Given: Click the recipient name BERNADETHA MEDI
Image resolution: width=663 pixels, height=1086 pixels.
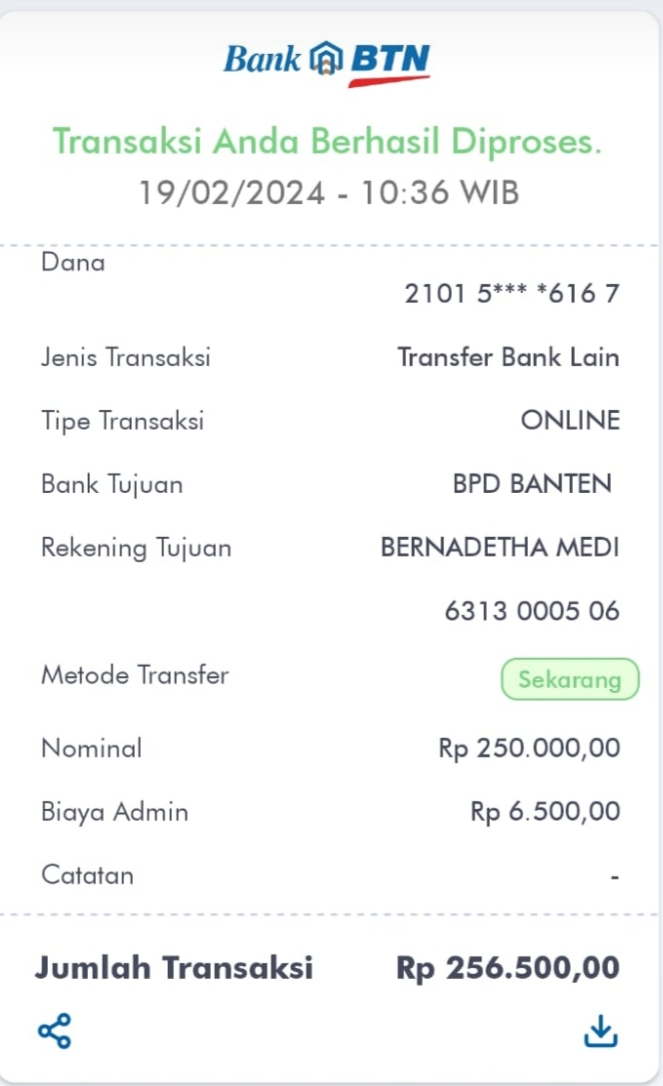Looking at the screenshot, I should [x=500, y=548].
